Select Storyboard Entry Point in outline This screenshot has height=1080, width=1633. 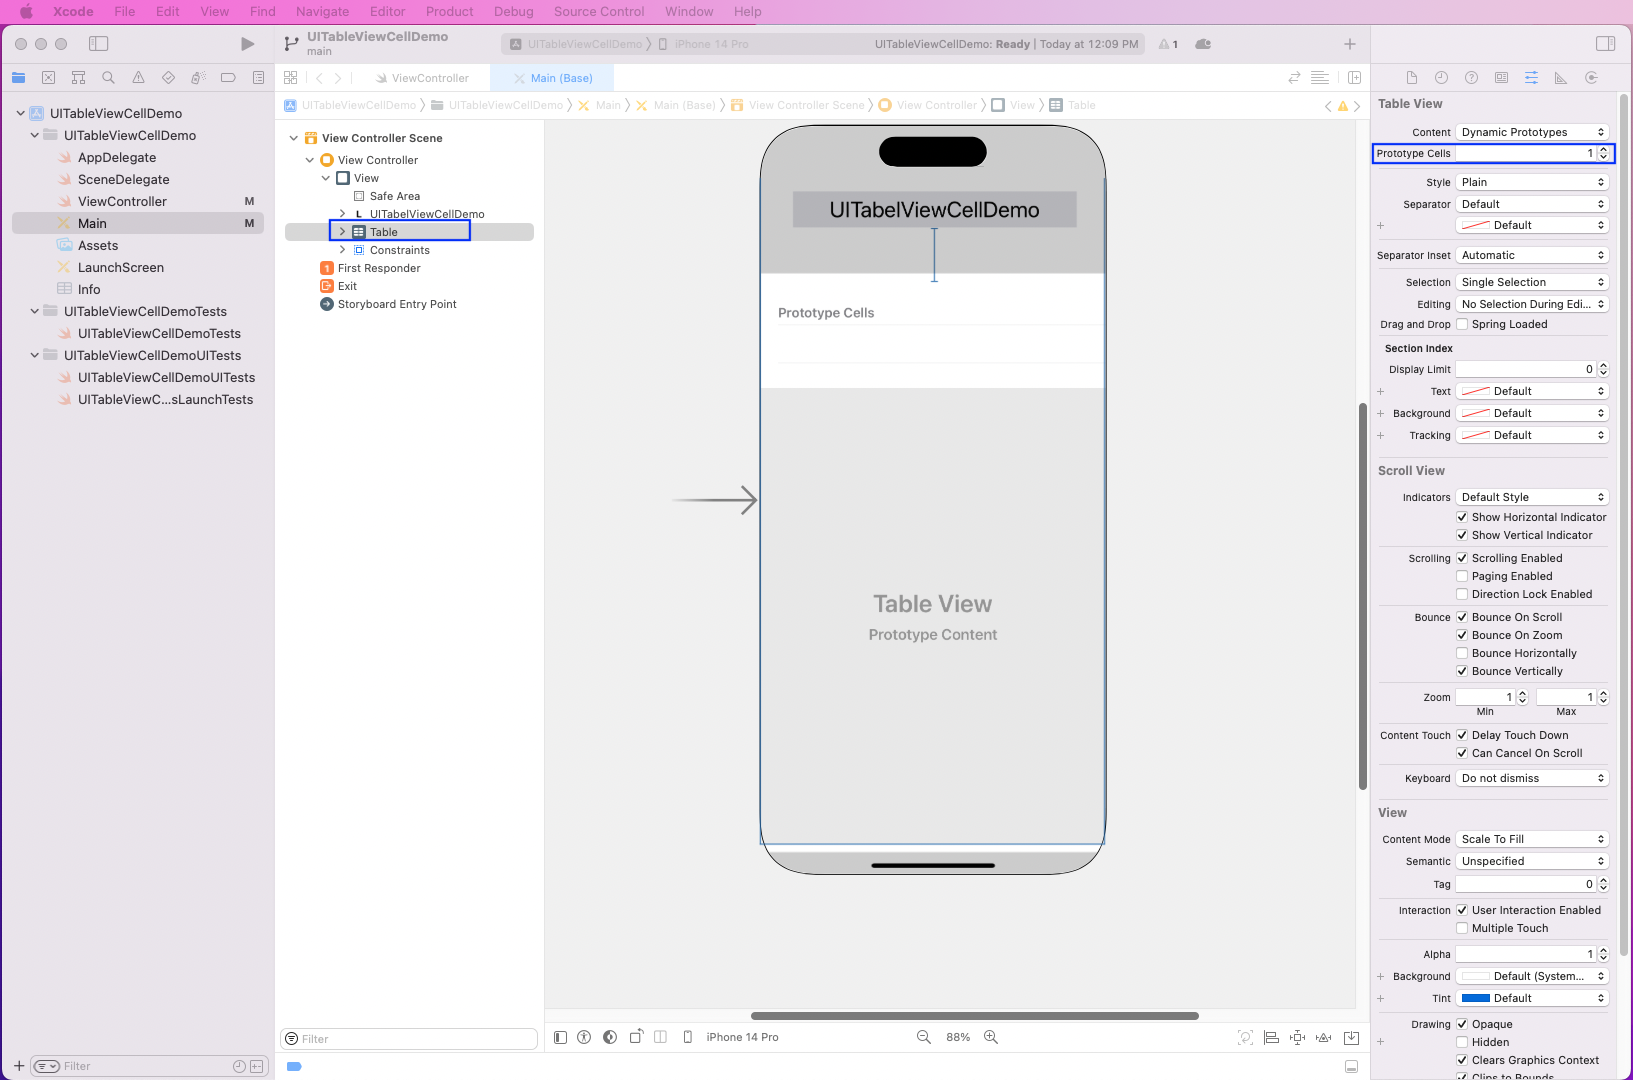pyautogui.click(x=397, y=304)
